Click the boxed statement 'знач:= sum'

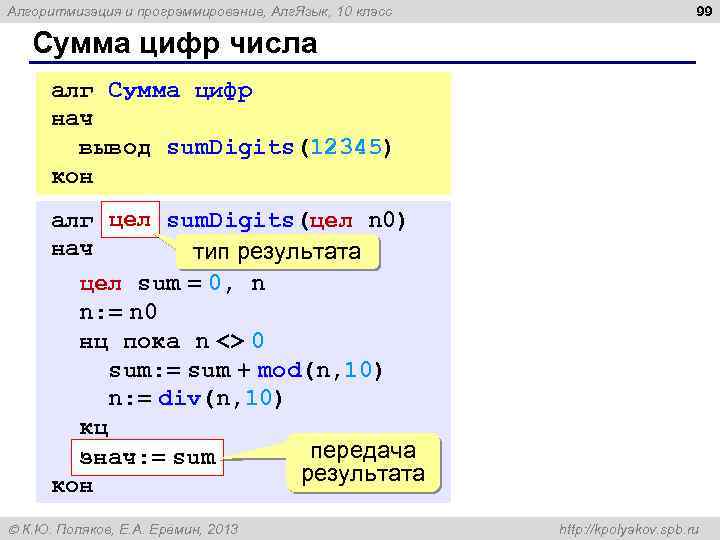click(147, 457)
